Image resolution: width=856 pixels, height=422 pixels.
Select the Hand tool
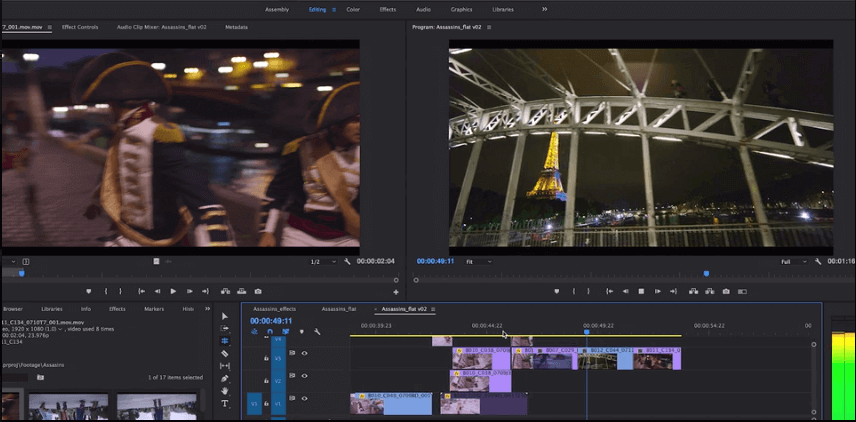(x=224, y=391)
